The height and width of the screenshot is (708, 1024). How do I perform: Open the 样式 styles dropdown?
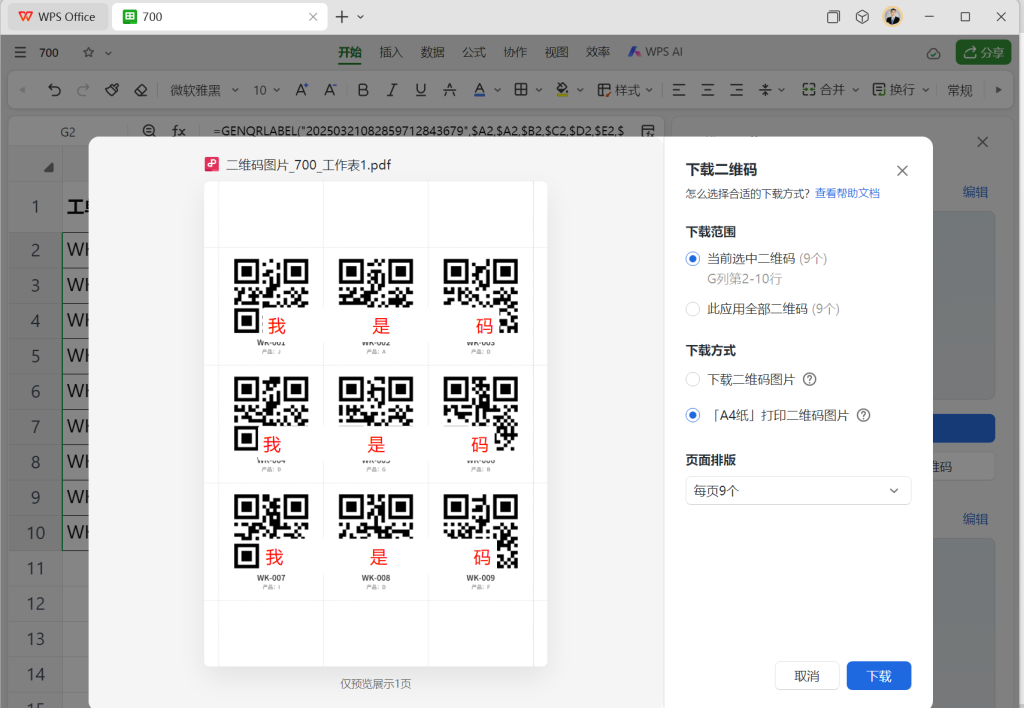(x=625, y=90)
